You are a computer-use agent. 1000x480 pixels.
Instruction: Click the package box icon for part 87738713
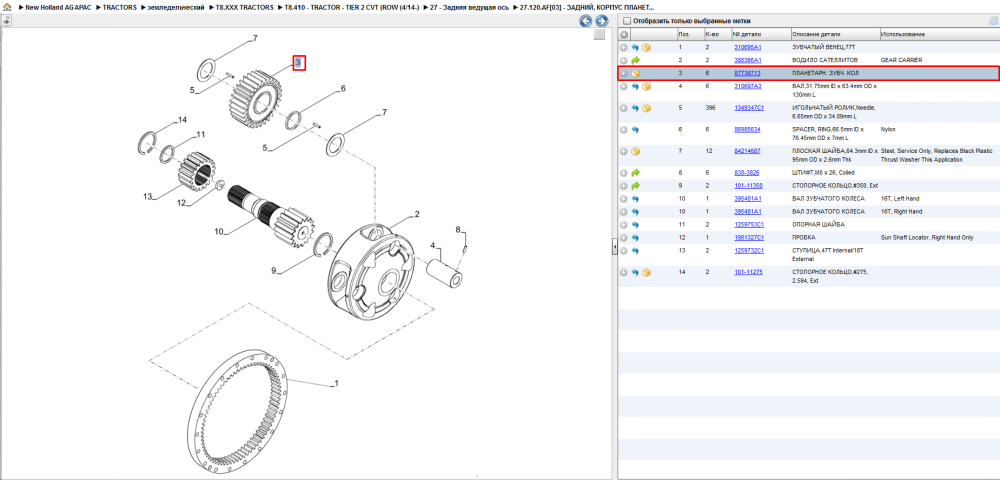(x=635, y=73)
